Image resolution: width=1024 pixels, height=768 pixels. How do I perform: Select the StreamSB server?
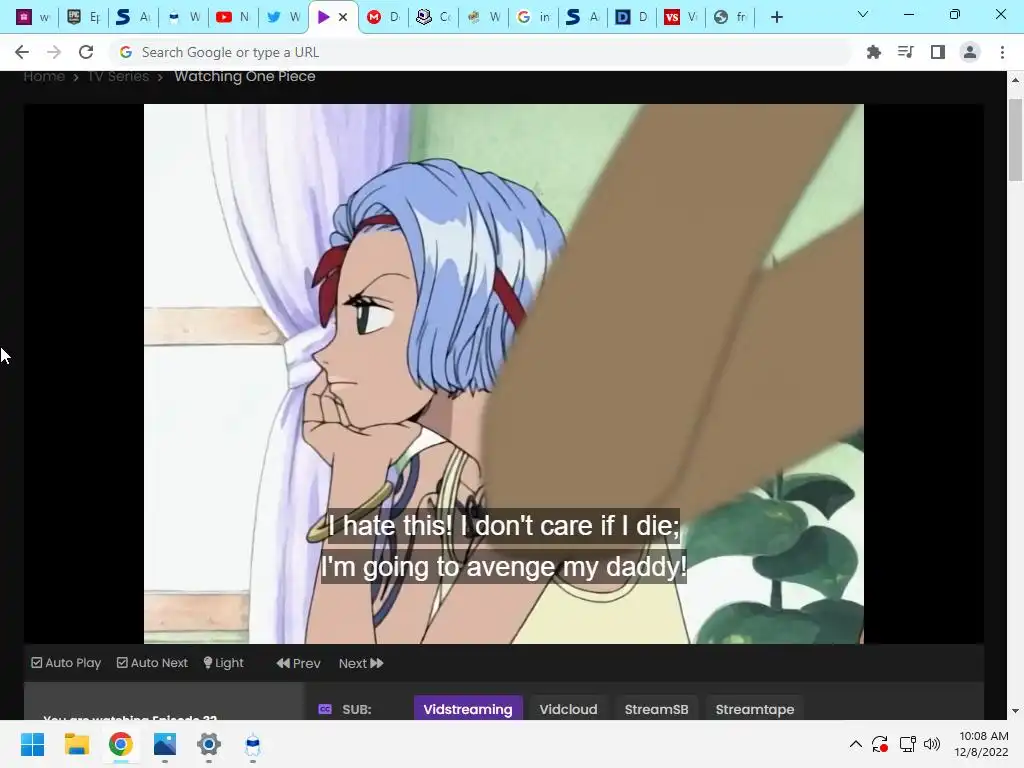656,709
